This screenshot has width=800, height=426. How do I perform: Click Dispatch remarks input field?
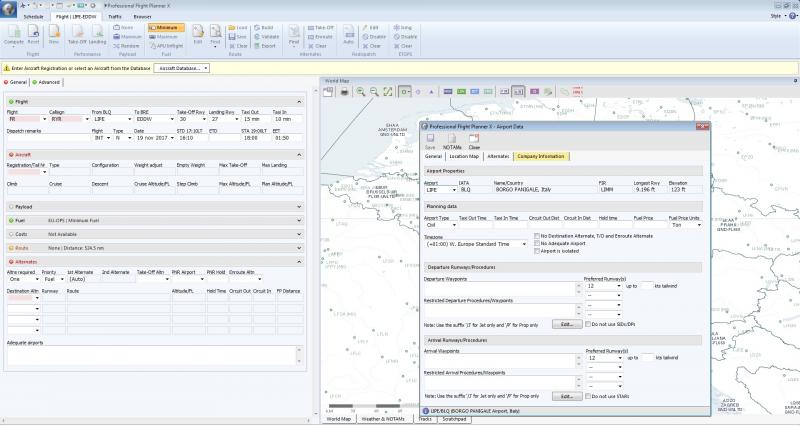pos(48,138)
